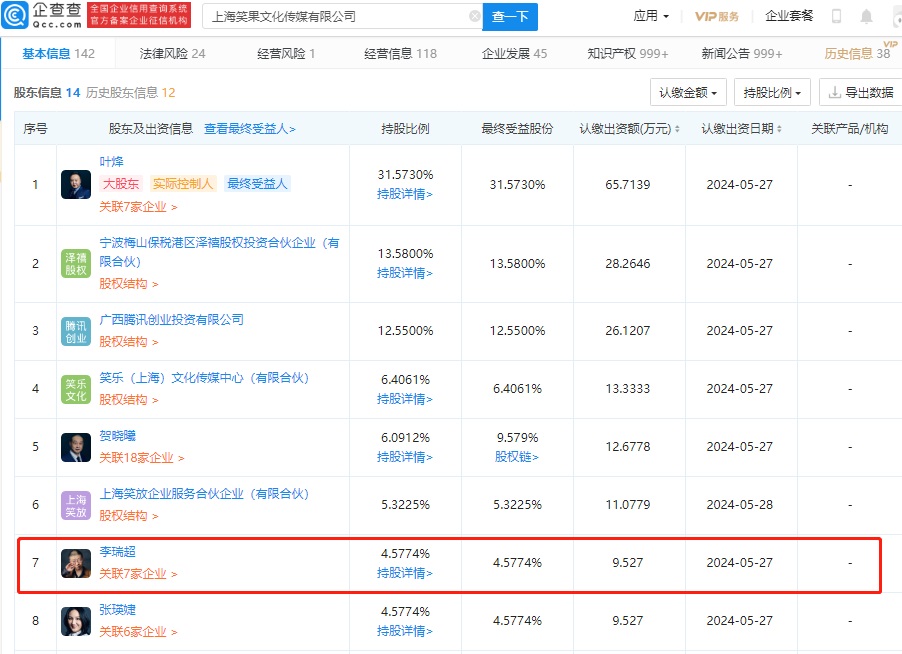This screenshot has height=654, width=902.
Task: Open the Qcc.com logo homepage
Action: [41, 15]
